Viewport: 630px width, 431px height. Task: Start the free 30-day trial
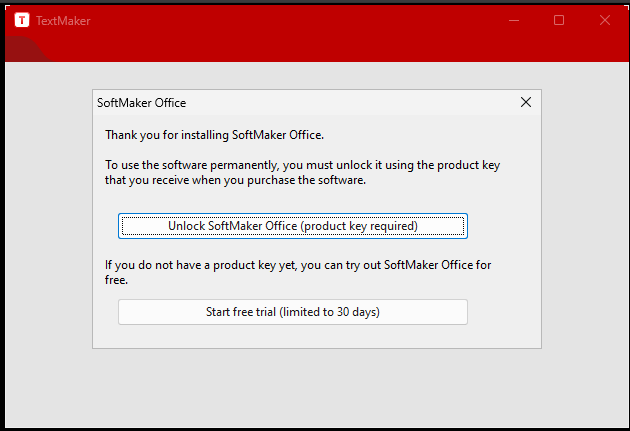293,312
